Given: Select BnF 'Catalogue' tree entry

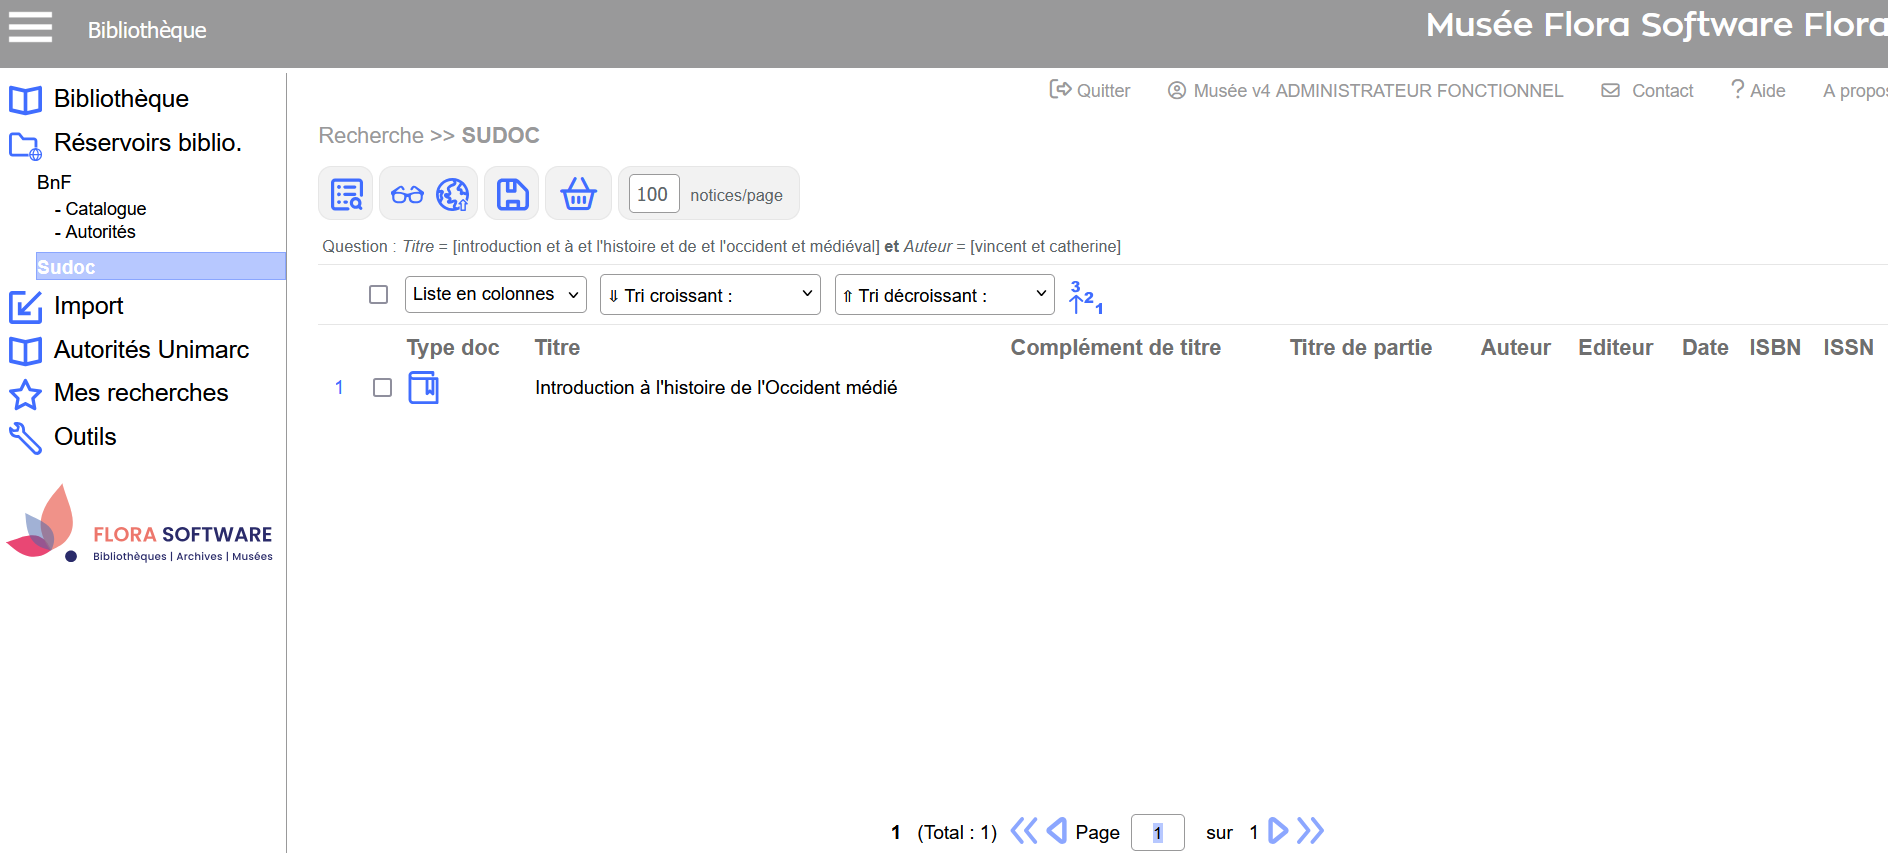Looking at the screenshot, I should pyautogui.click(x=105, y=209).
